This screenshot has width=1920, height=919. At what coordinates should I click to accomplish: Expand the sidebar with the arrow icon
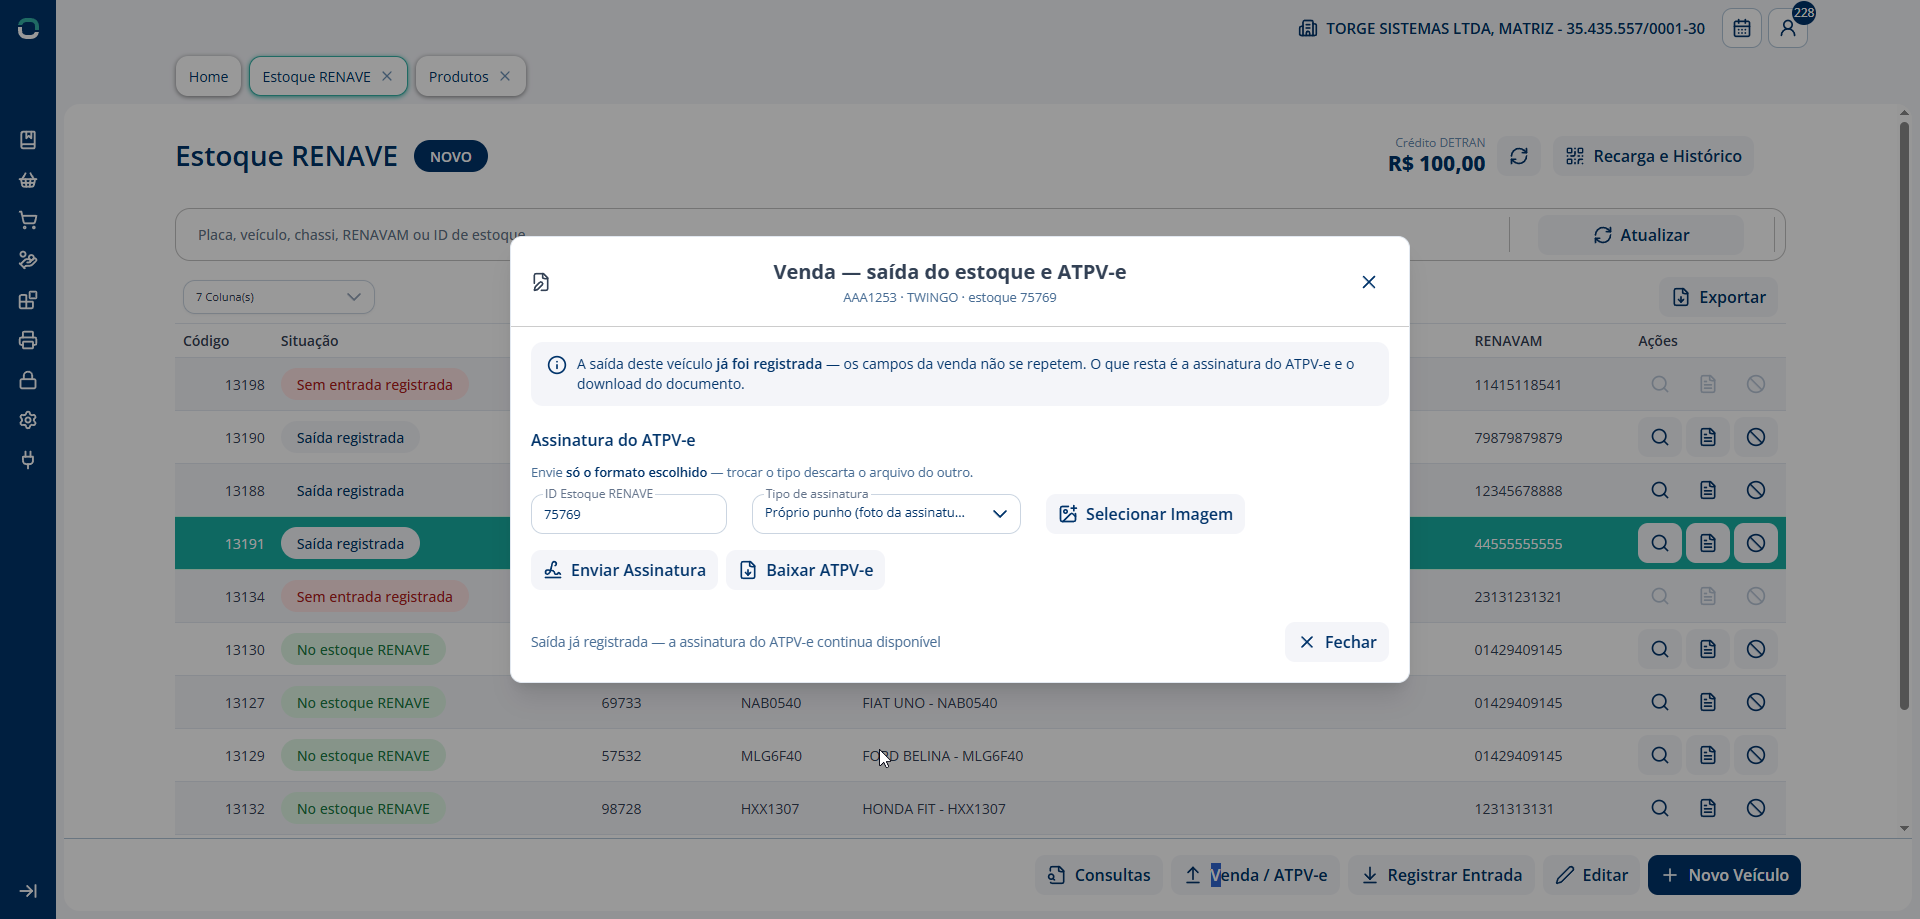coord(28,891)
